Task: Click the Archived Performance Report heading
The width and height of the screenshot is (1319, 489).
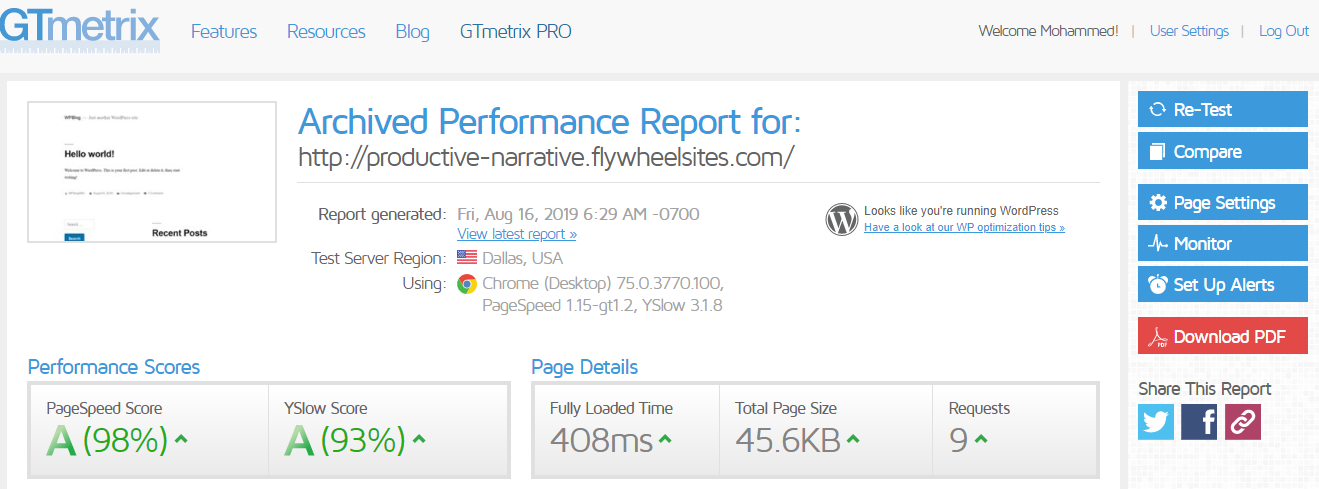Action: (x=550, y=122)
